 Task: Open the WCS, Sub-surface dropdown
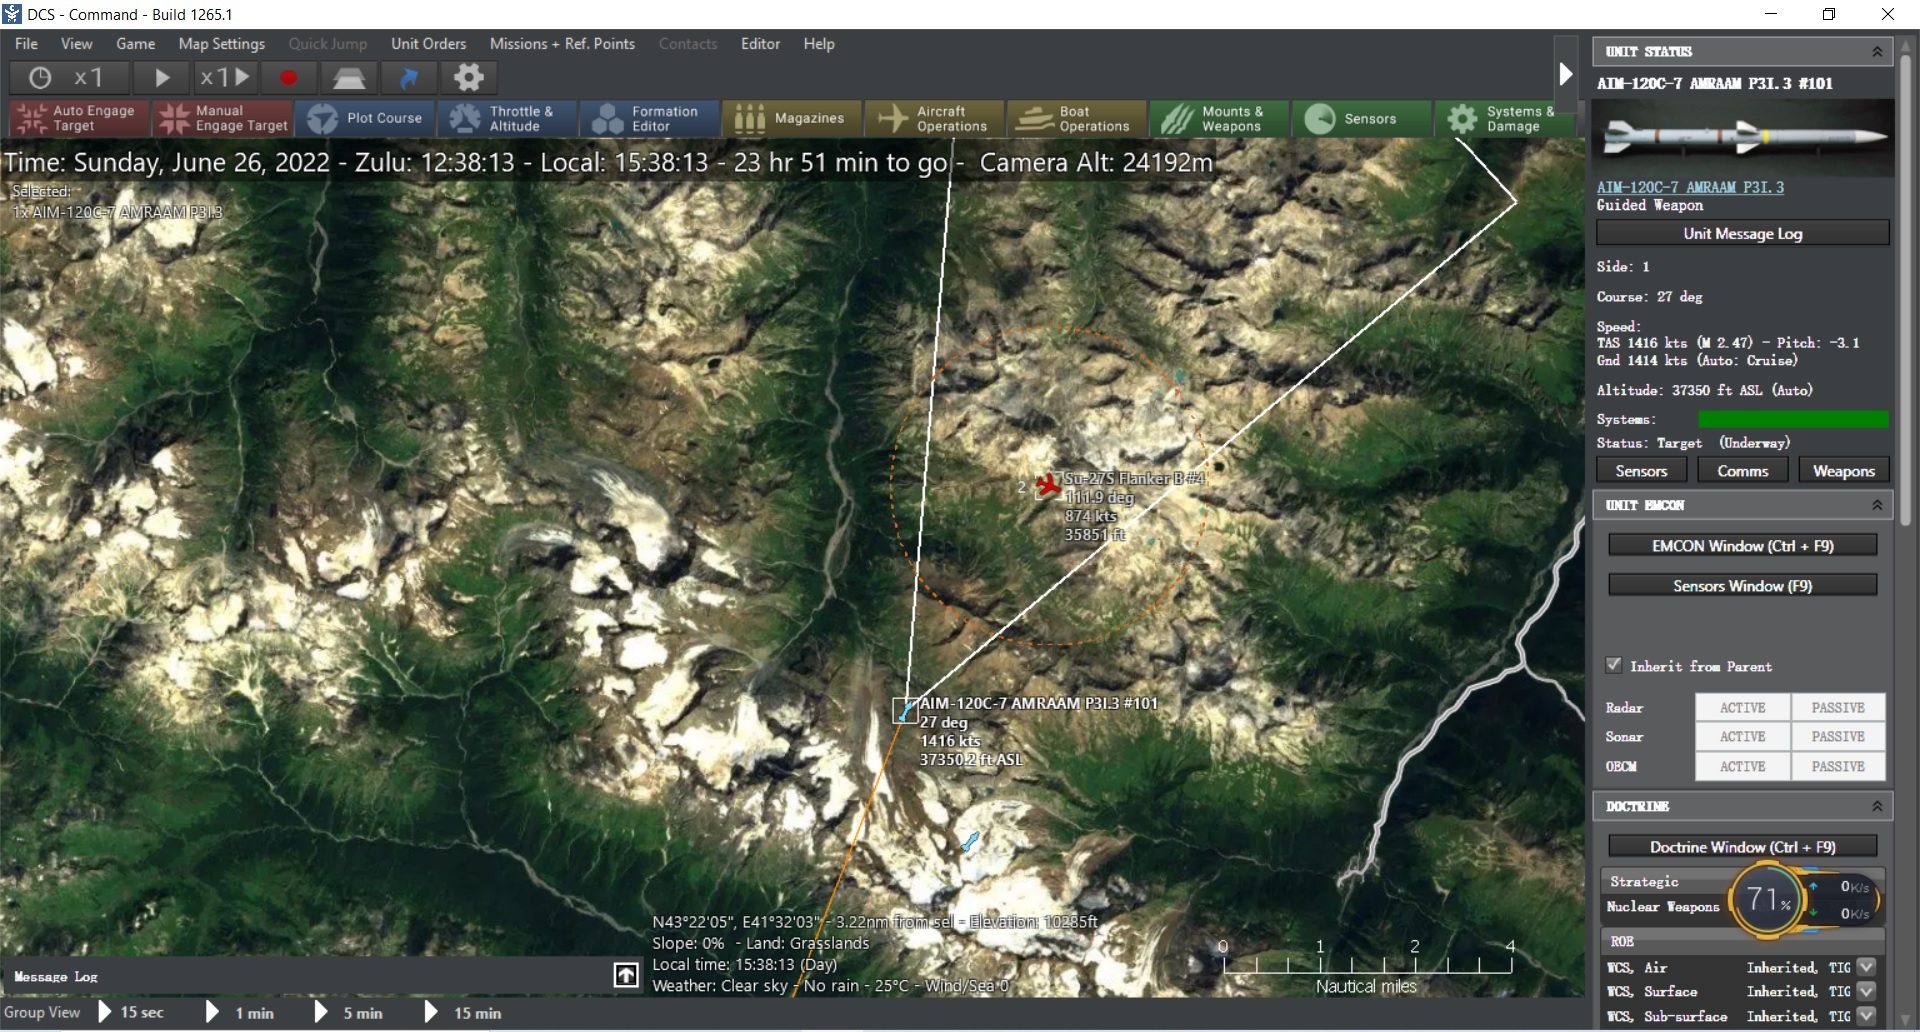[1866, 1016]
